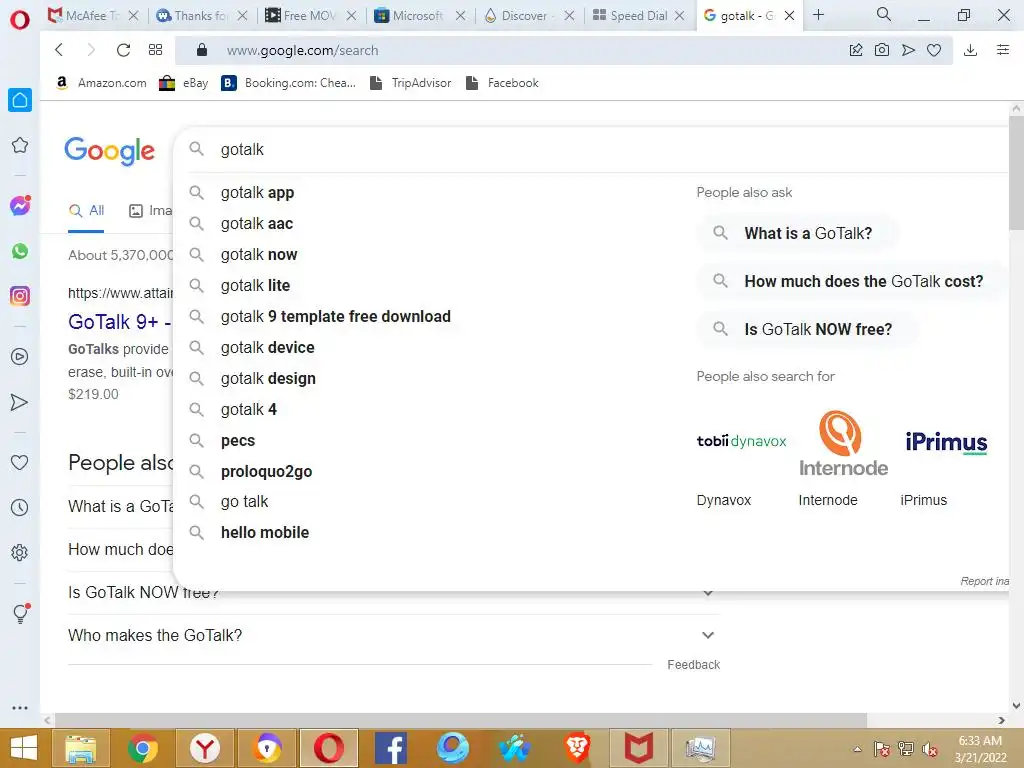Click the address bar URL

pos(302,50)
